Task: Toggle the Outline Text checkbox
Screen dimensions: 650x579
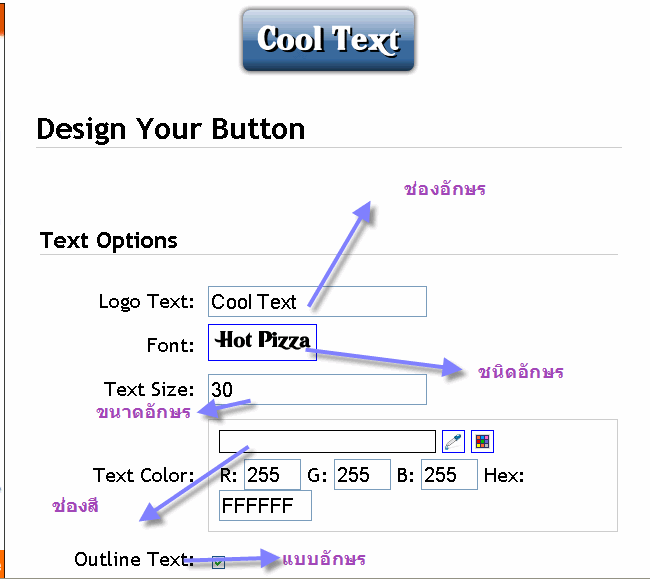Action: (218, 562)
